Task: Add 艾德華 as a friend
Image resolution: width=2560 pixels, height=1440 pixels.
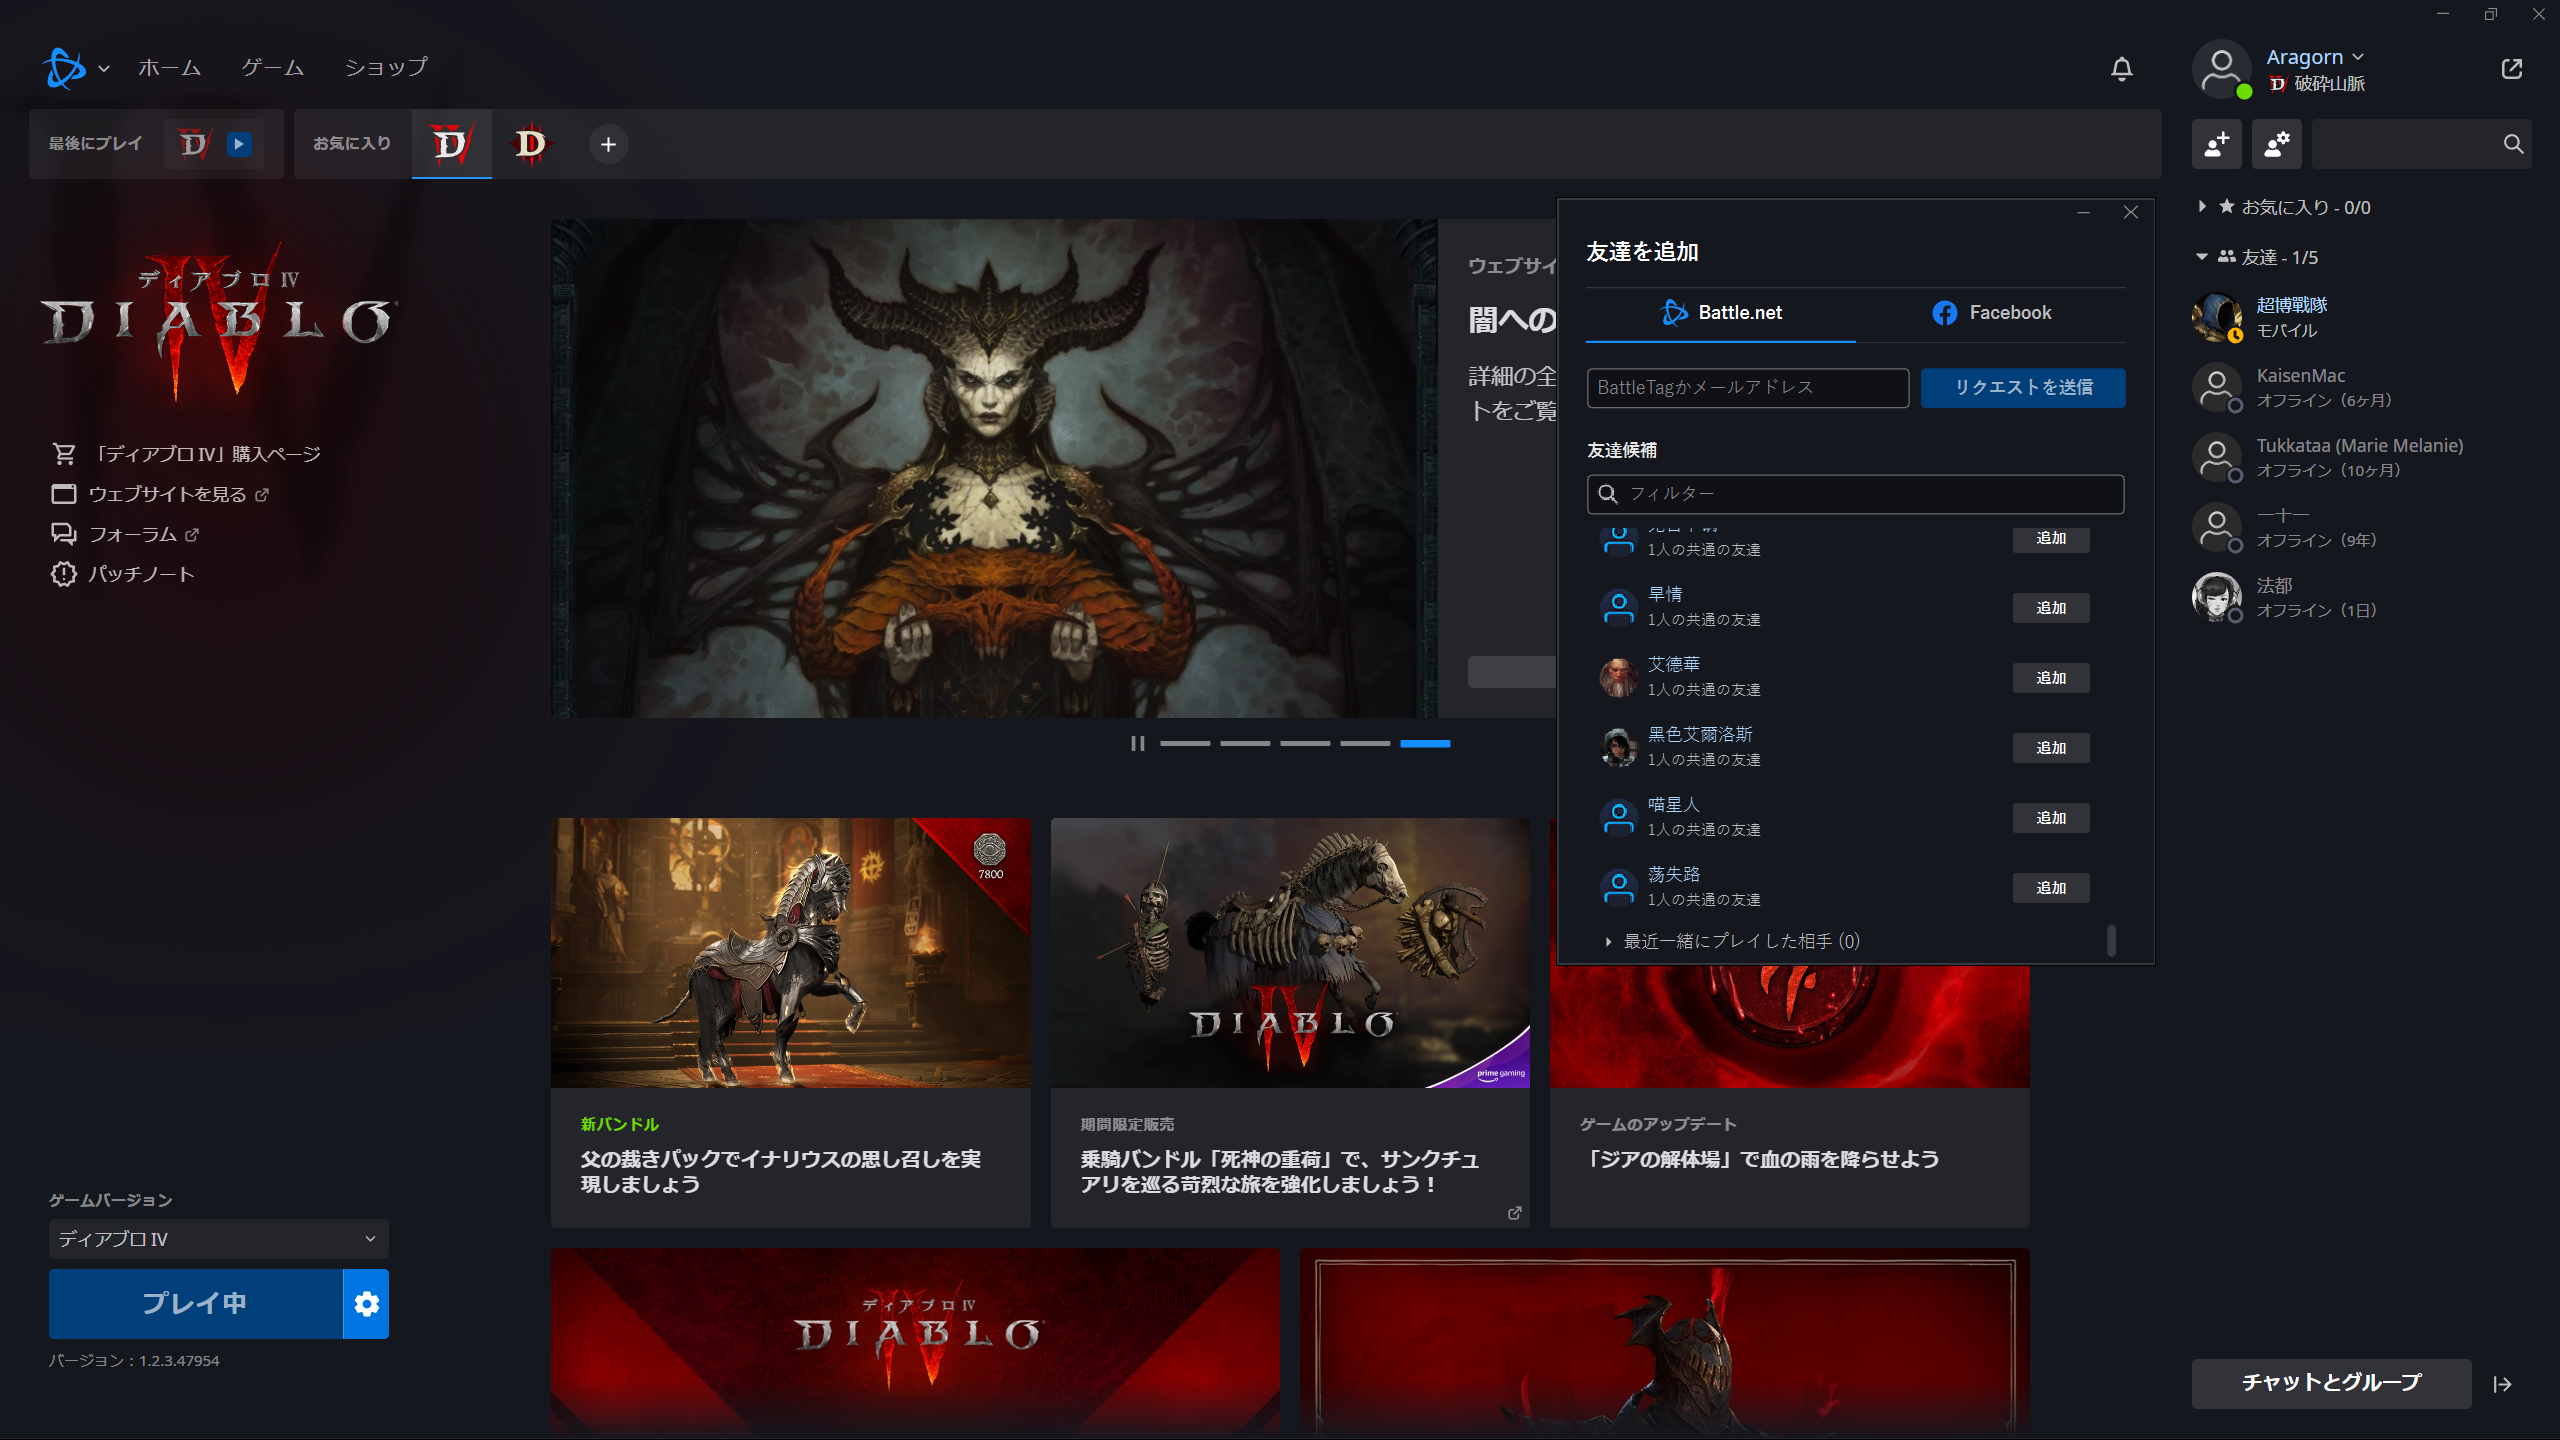Action: click(2051, 678)
